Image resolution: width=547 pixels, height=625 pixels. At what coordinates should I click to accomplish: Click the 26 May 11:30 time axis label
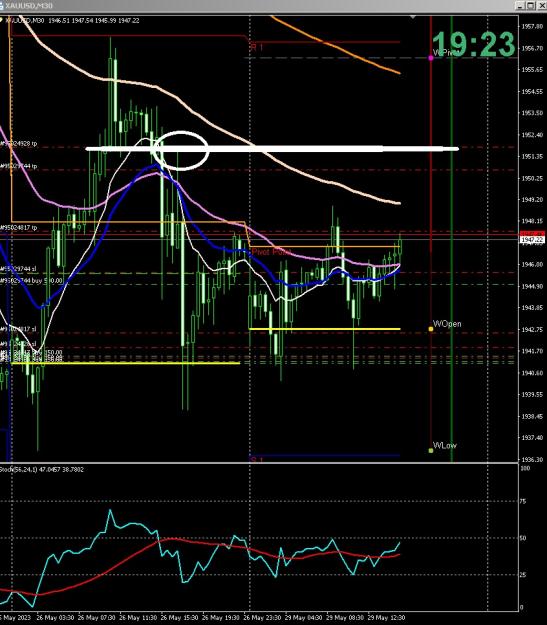pyautogui.click(x=138, y=617)
